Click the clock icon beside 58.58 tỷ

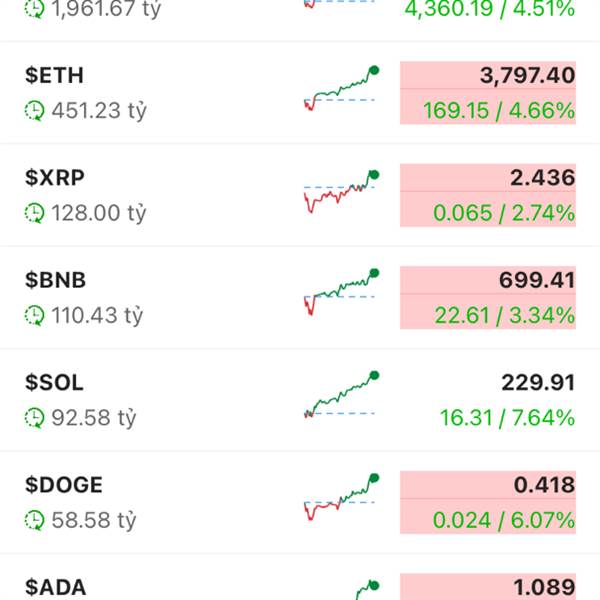[x=34, y=520]
